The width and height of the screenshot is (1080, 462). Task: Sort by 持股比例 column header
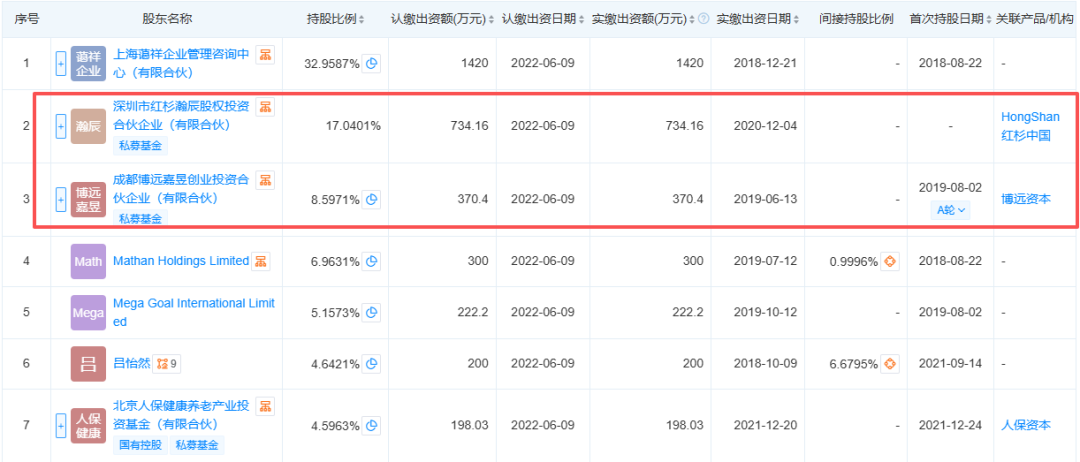335,19
